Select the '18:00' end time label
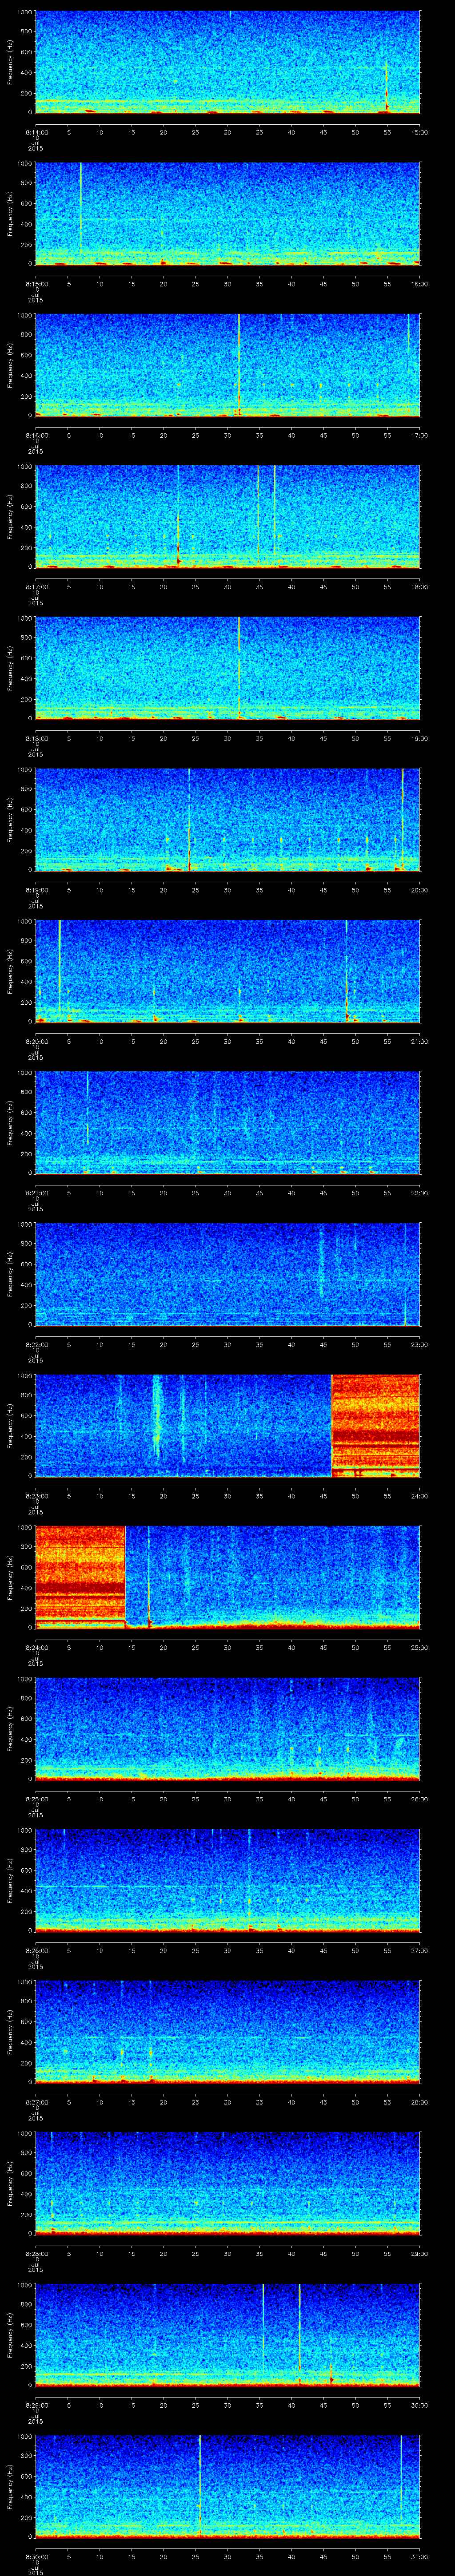 click(x=420, y=587)
